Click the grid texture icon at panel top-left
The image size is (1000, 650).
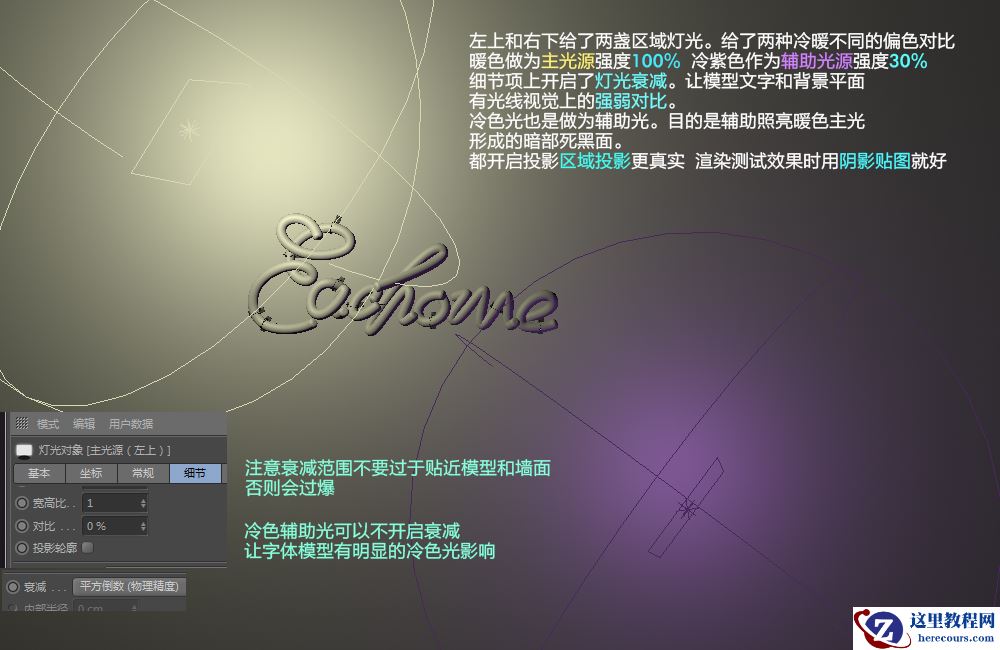click(x=22, y=422)
